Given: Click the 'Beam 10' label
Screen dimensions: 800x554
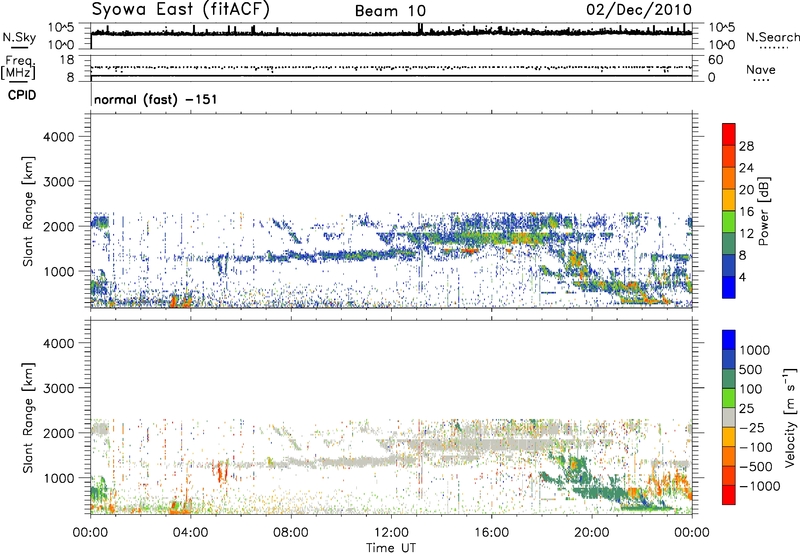Looking at the screenshot, I should [x=390, y=11].
